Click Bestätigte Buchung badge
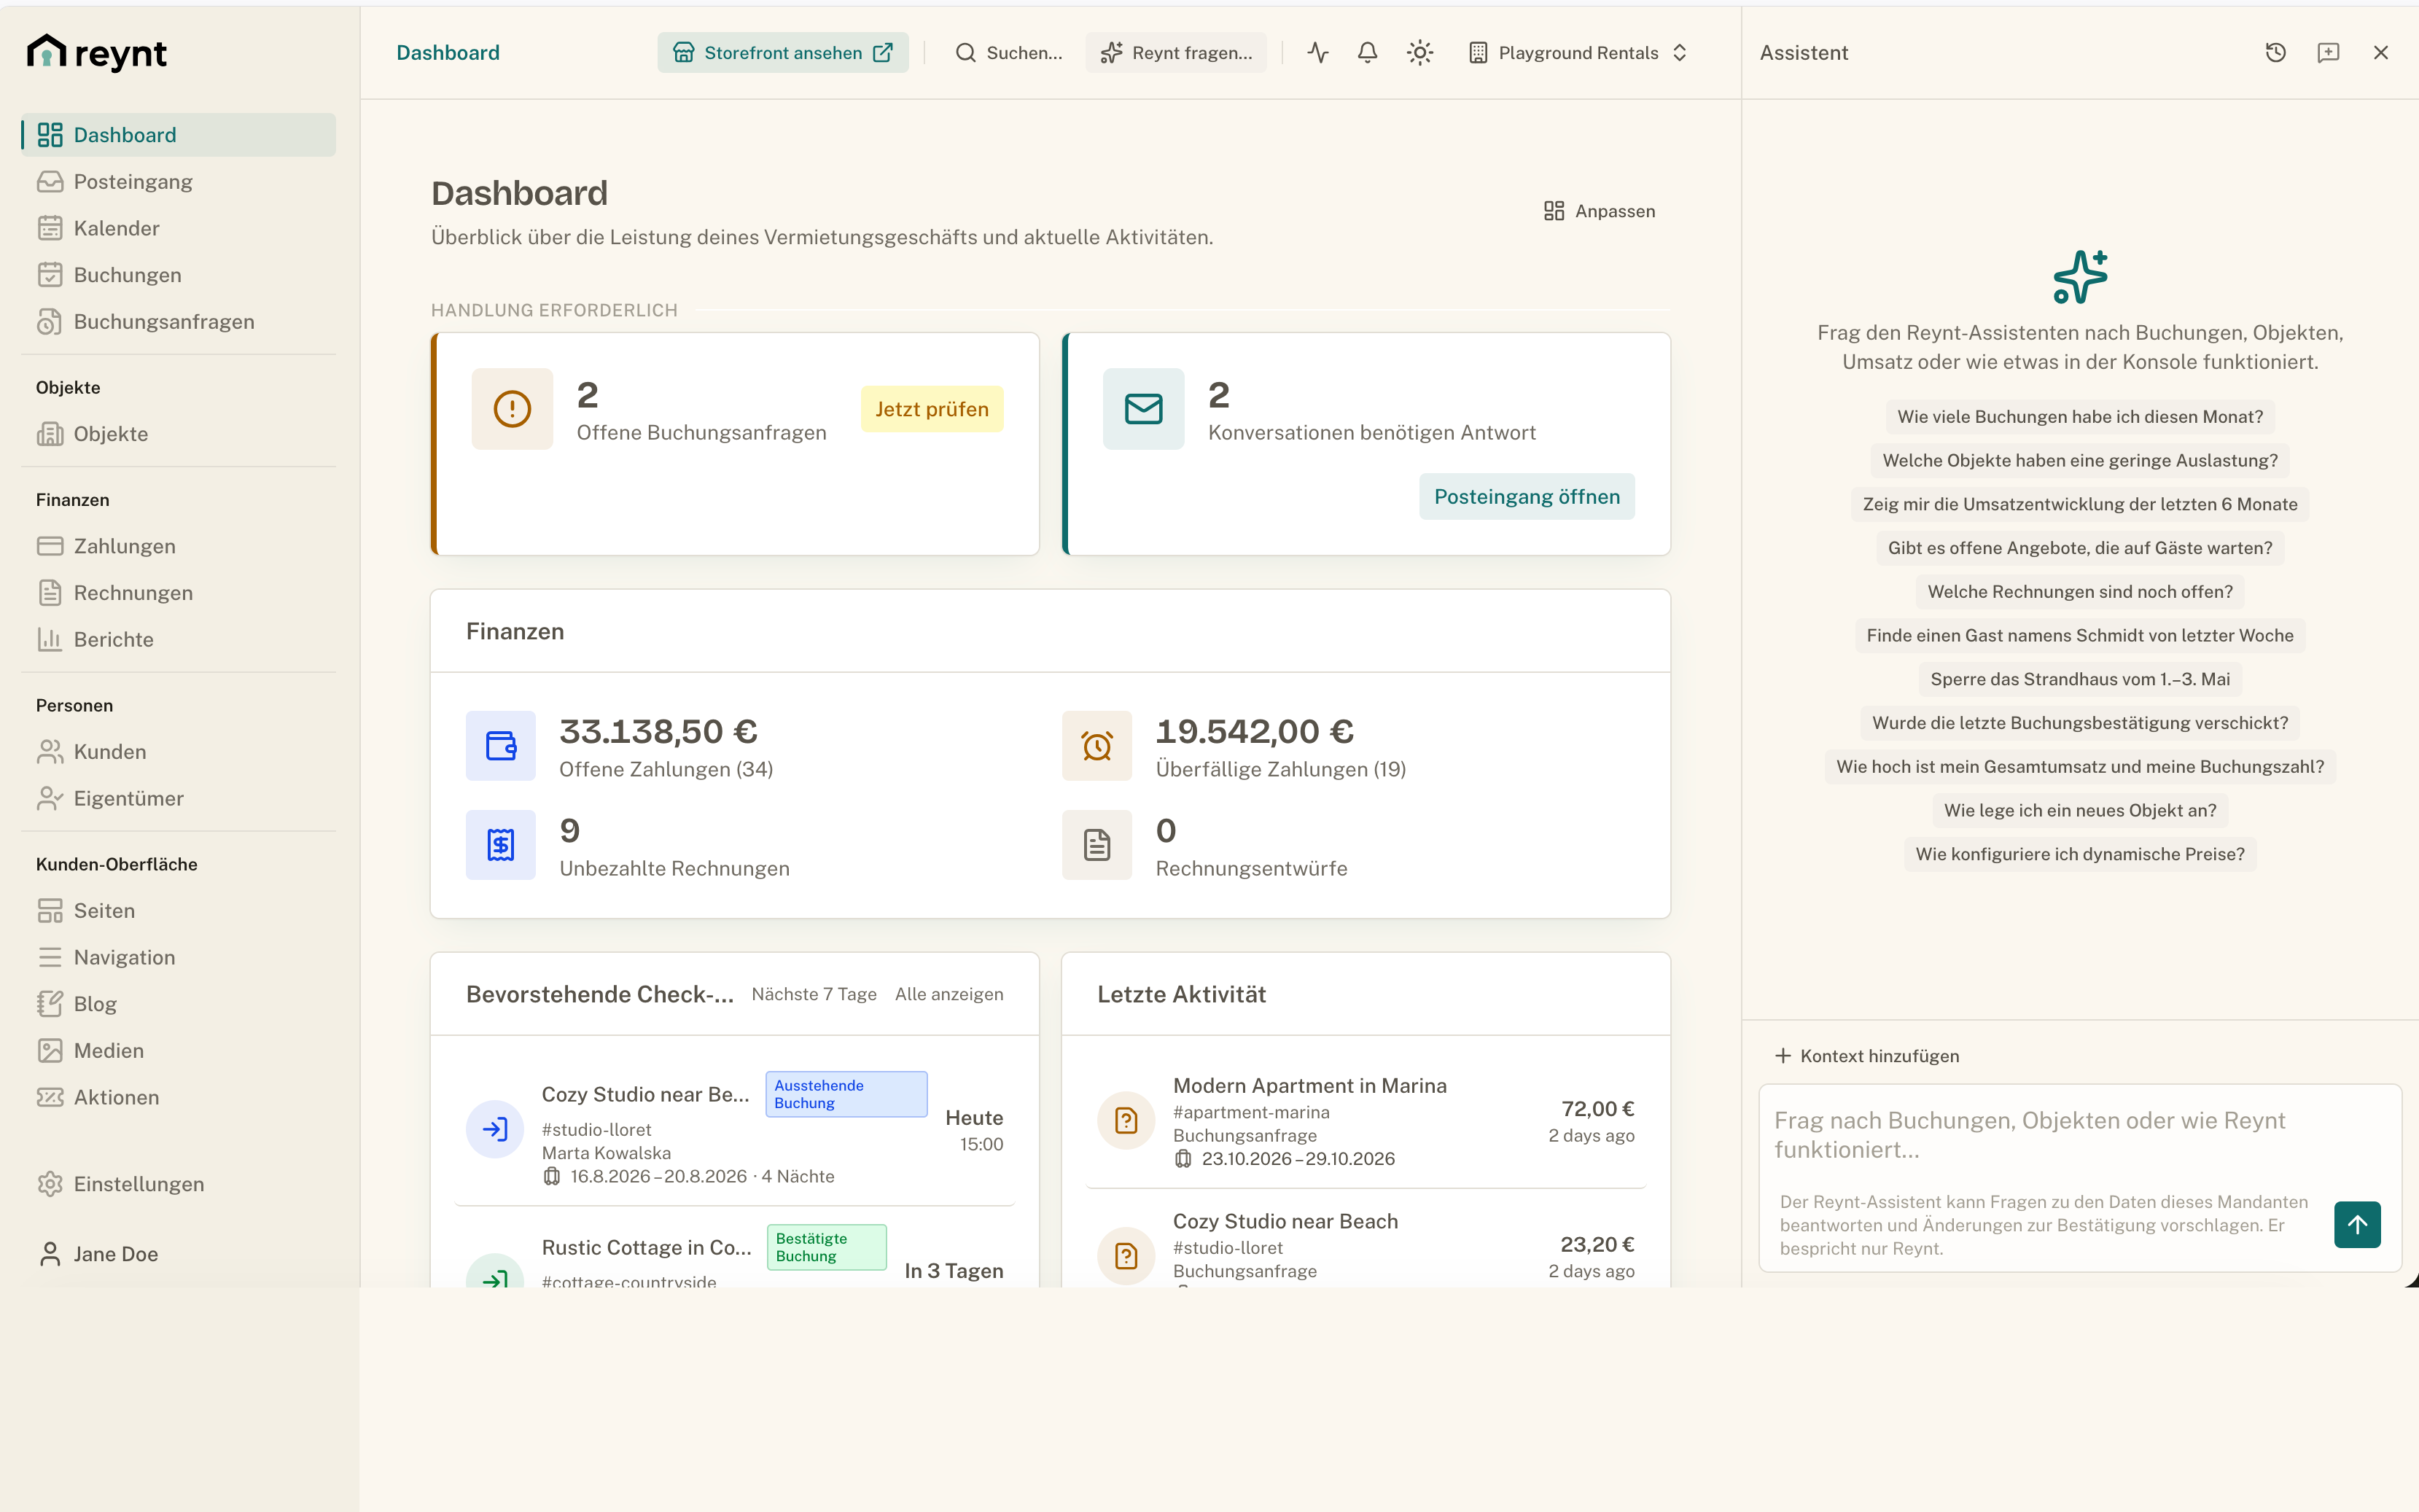The width and height of the screenshot is (2419, 1512). 826,1247
